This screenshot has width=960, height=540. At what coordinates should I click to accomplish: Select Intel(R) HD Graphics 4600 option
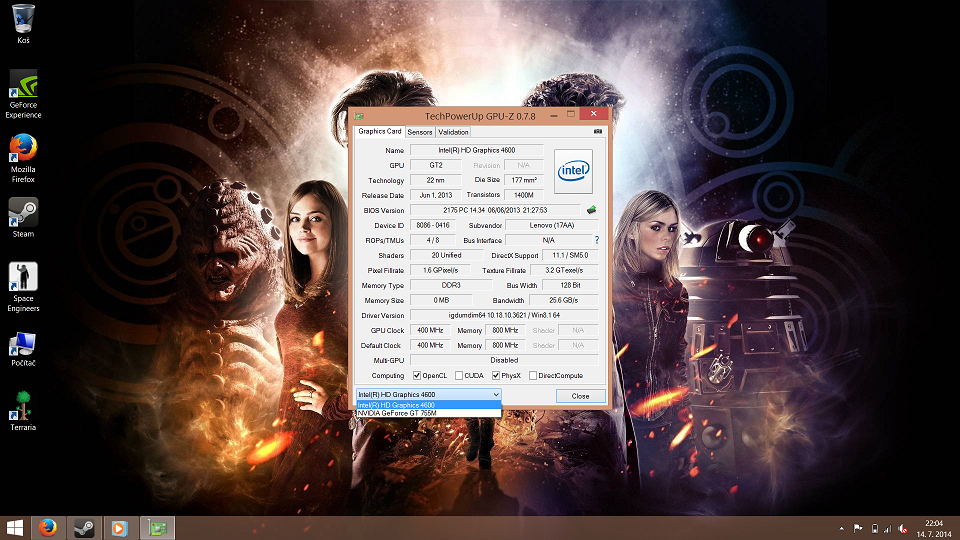pos(429,405)
